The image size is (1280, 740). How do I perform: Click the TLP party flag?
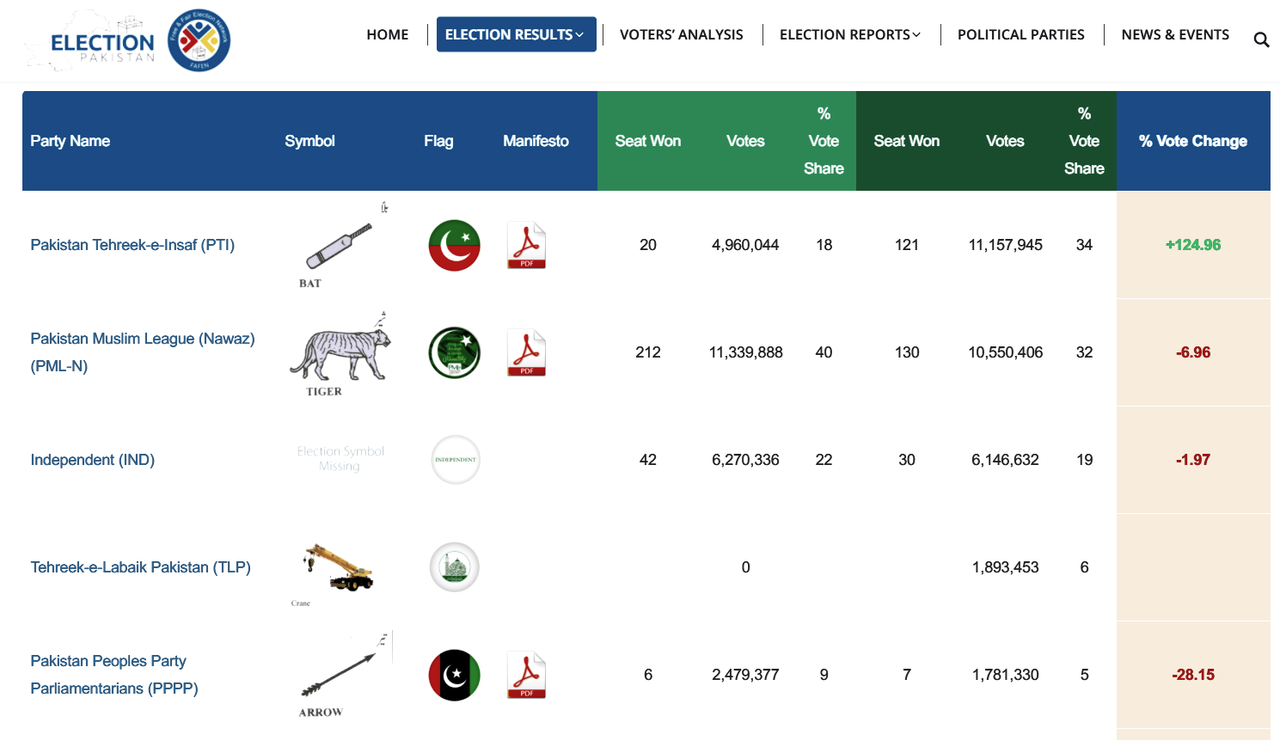pos(455,567)
